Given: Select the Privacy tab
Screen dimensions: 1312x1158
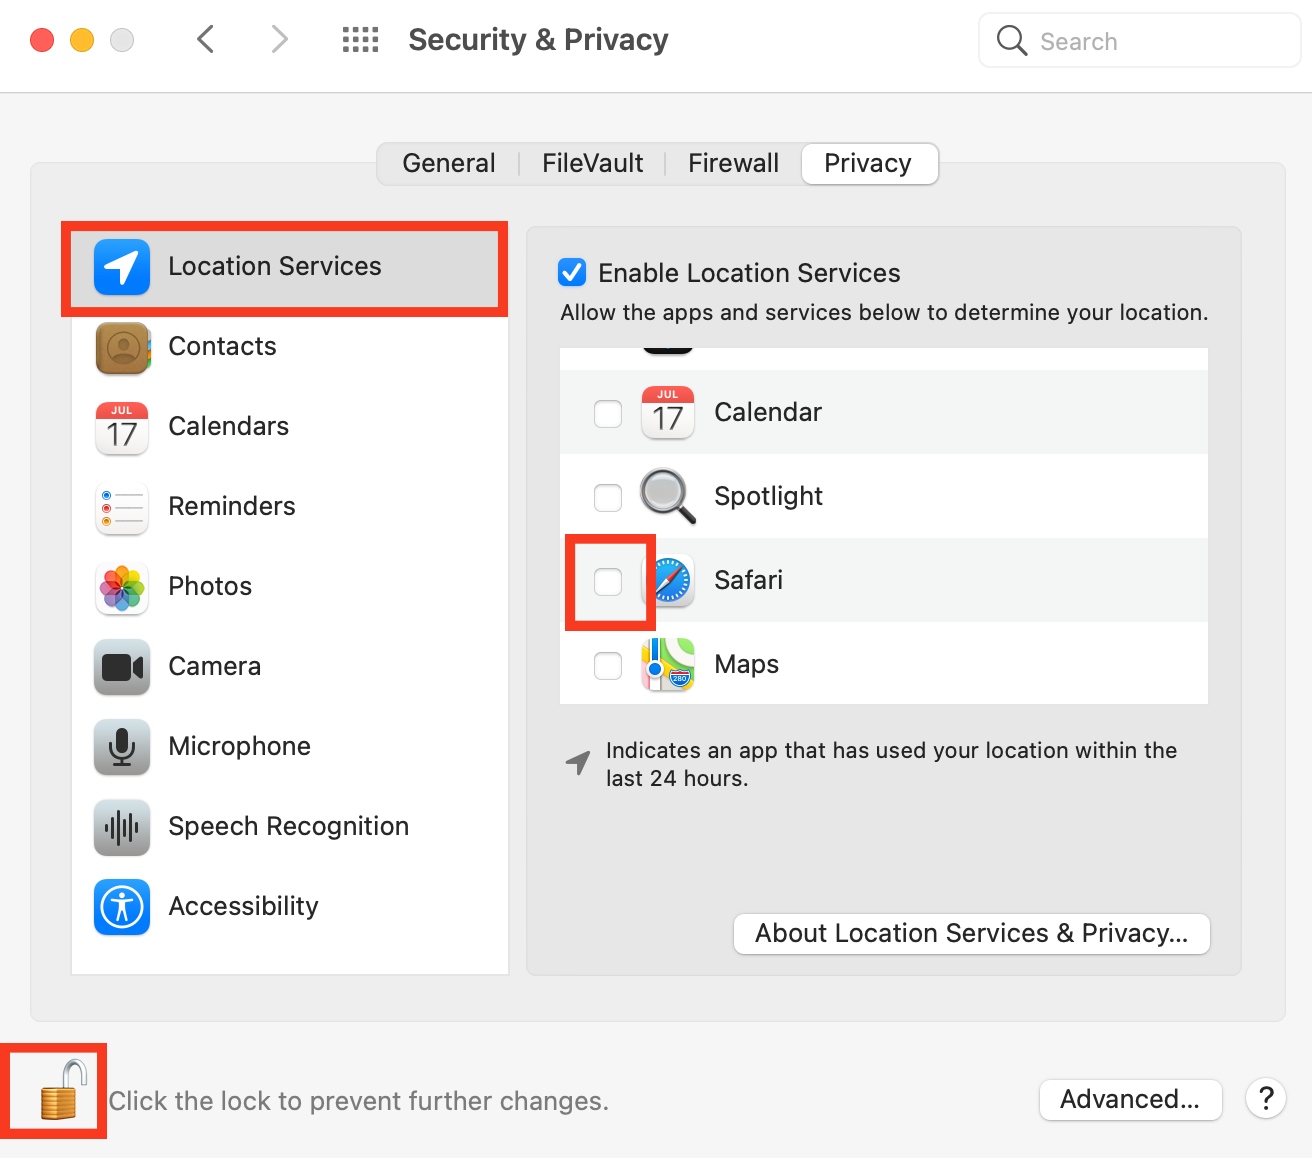Looking at the screenshot, I should tap(868, 162).
